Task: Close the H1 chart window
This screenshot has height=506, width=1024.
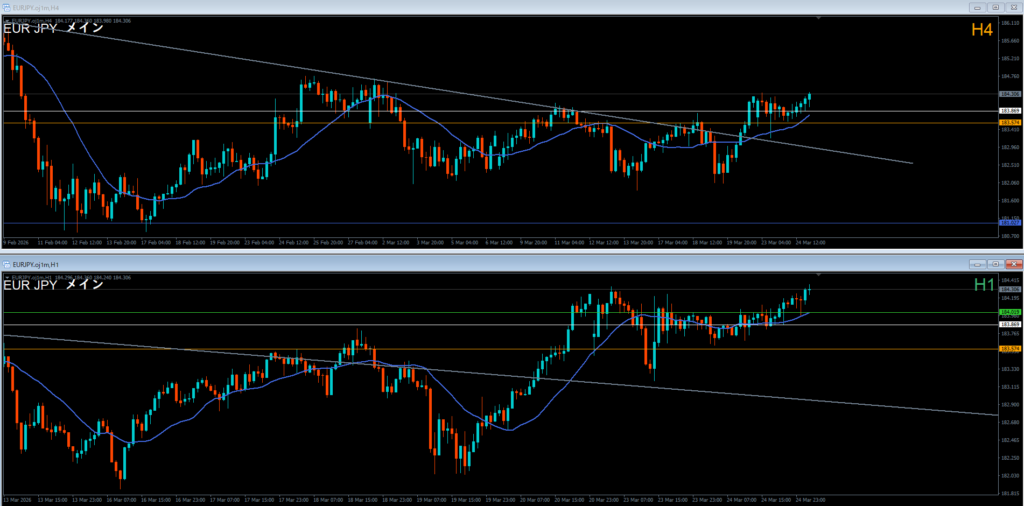Action: tap(1012, 263)
